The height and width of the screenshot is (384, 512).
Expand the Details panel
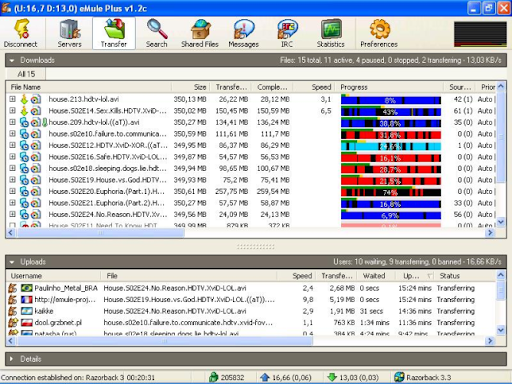tap(12, 359)
